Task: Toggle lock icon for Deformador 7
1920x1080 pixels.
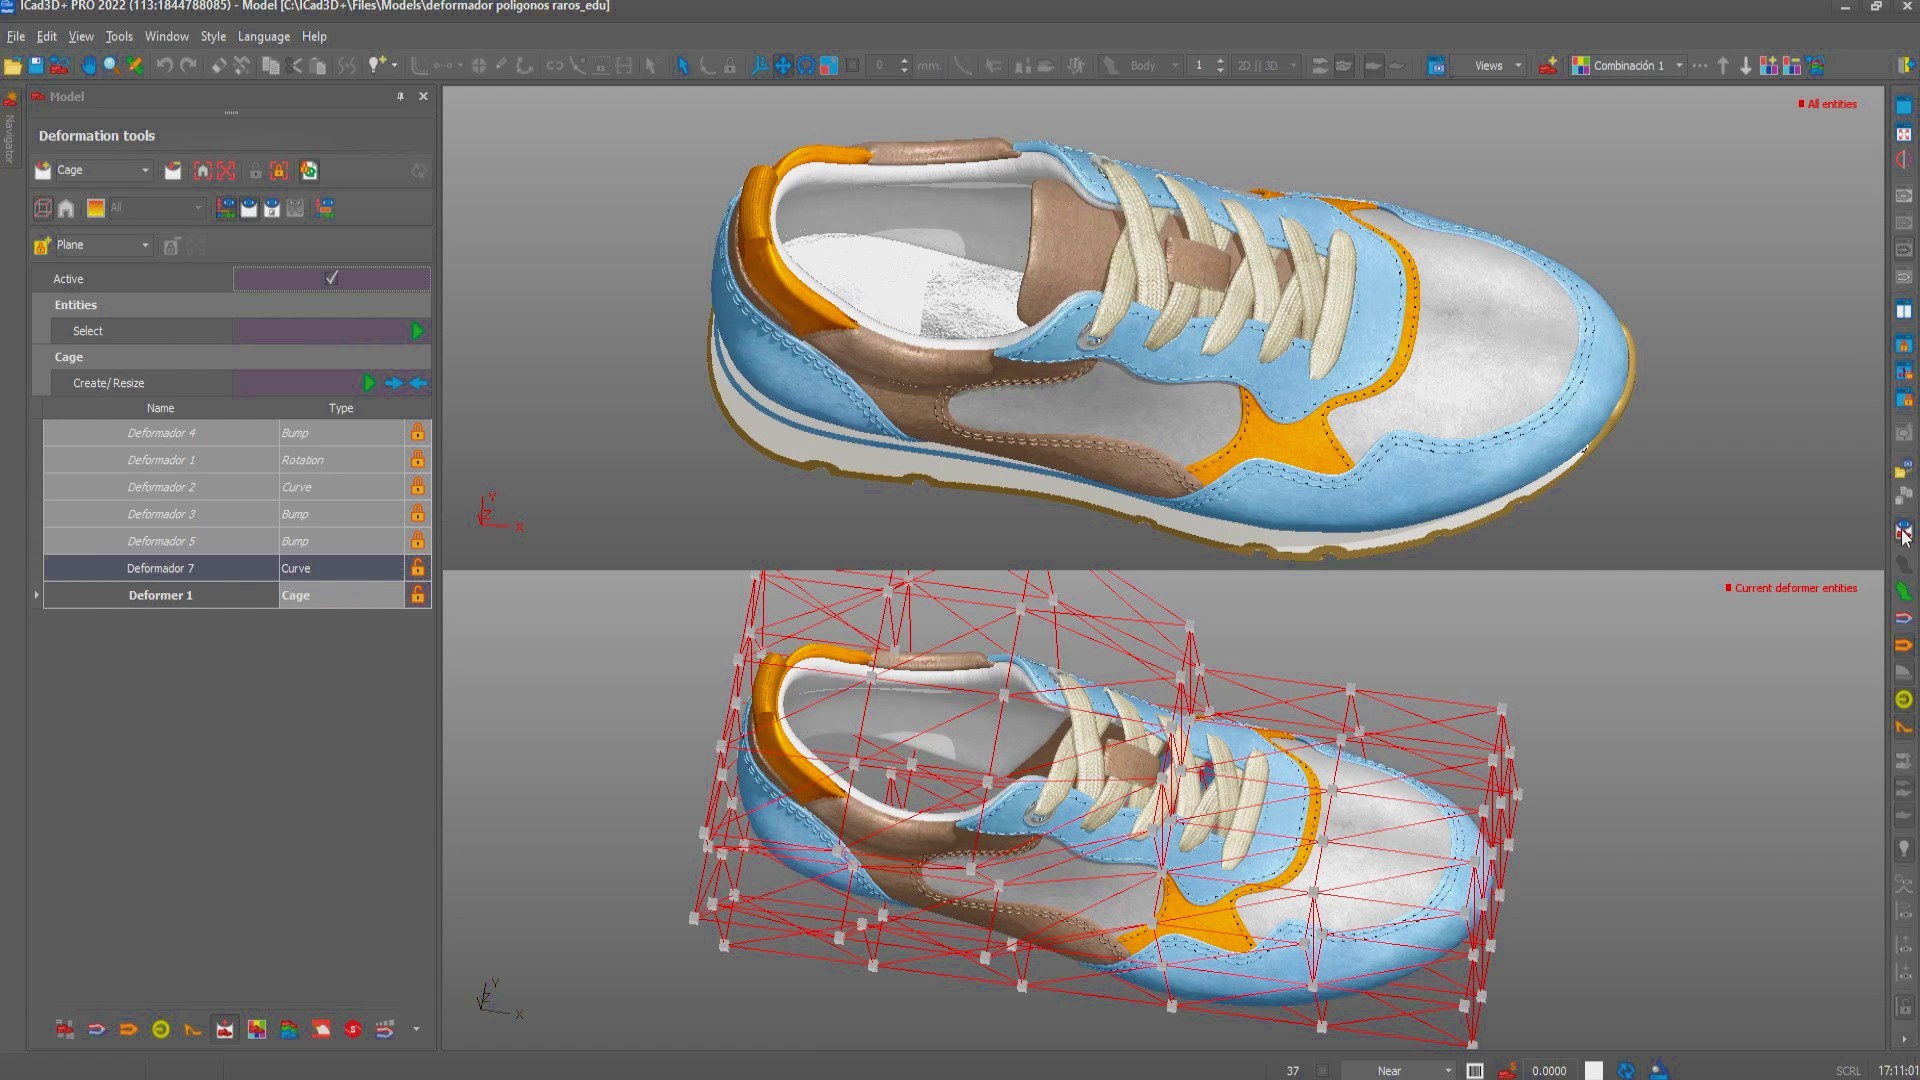Action: 417,568
